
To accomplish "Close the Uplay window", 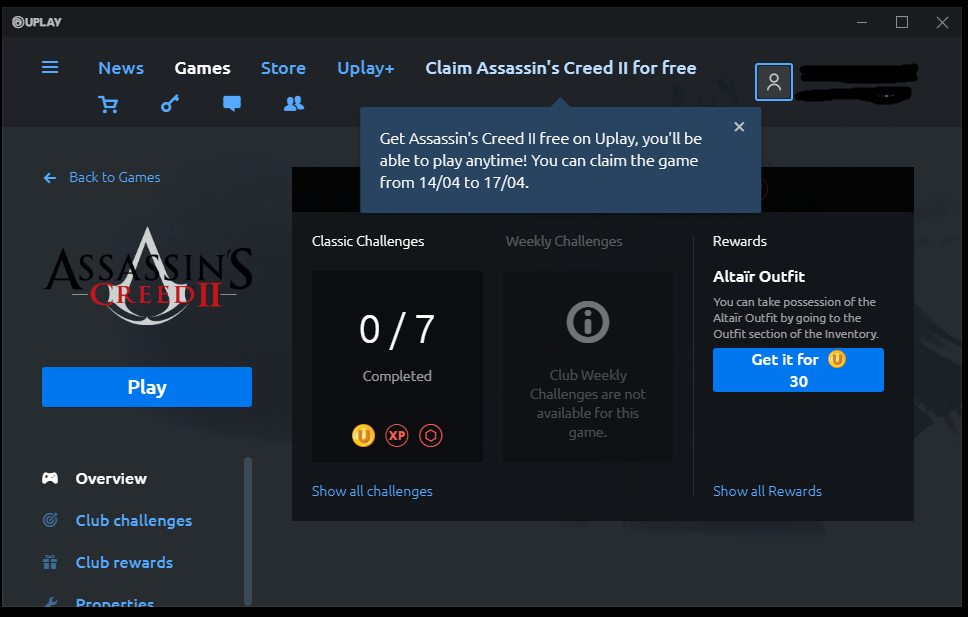I will tap(942, 23).
